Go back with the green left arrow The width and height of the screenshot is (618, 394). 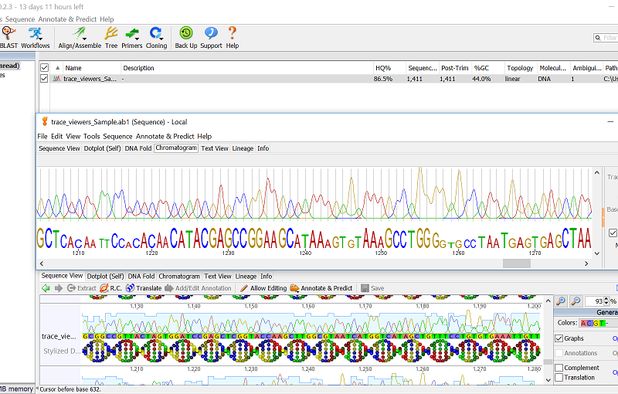[x=46, y=288]
